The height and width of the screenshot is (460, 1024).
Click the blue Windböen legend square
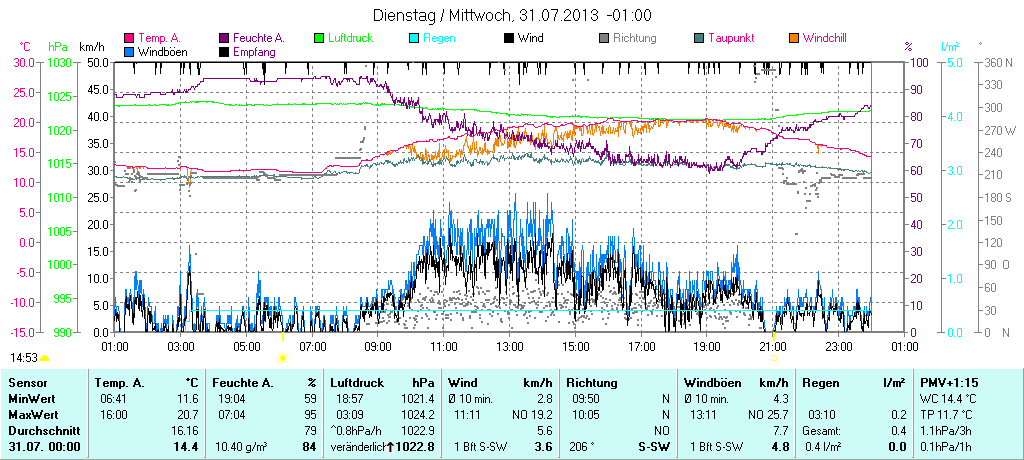128,51
